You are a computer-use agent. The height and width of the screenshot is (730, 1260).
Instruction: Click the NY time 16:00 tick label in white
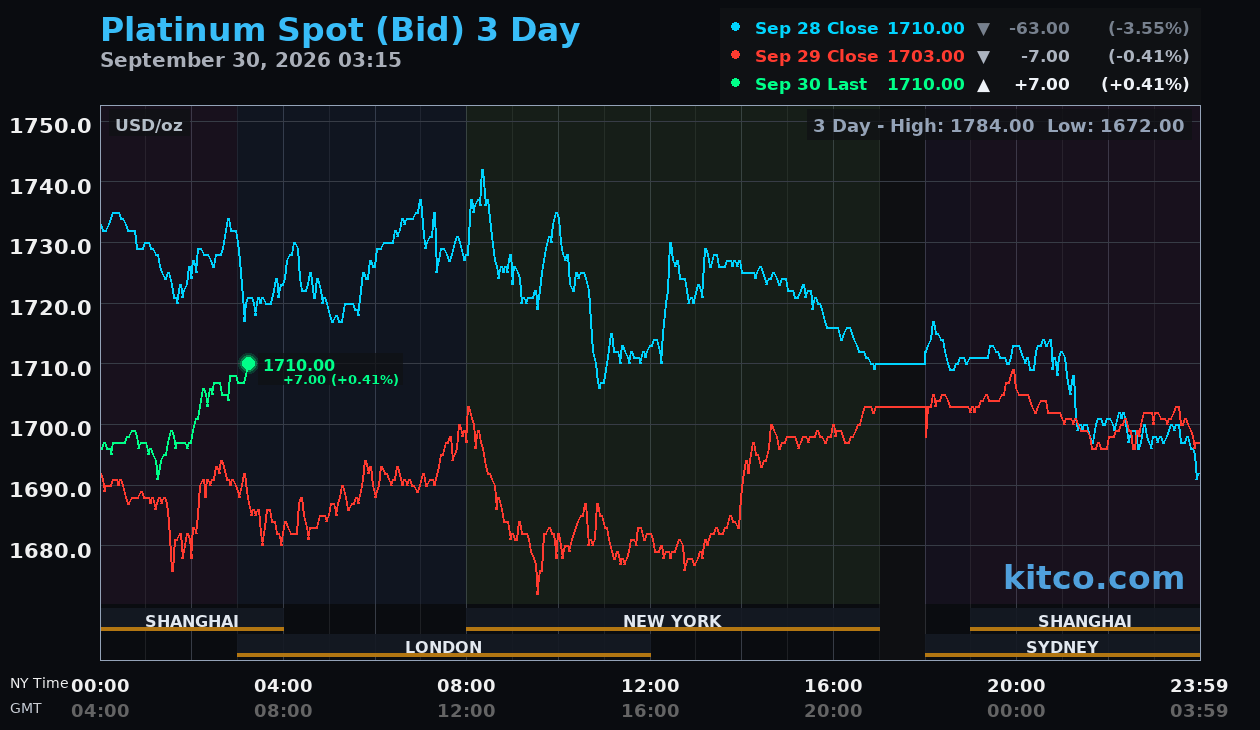point(833,686)
